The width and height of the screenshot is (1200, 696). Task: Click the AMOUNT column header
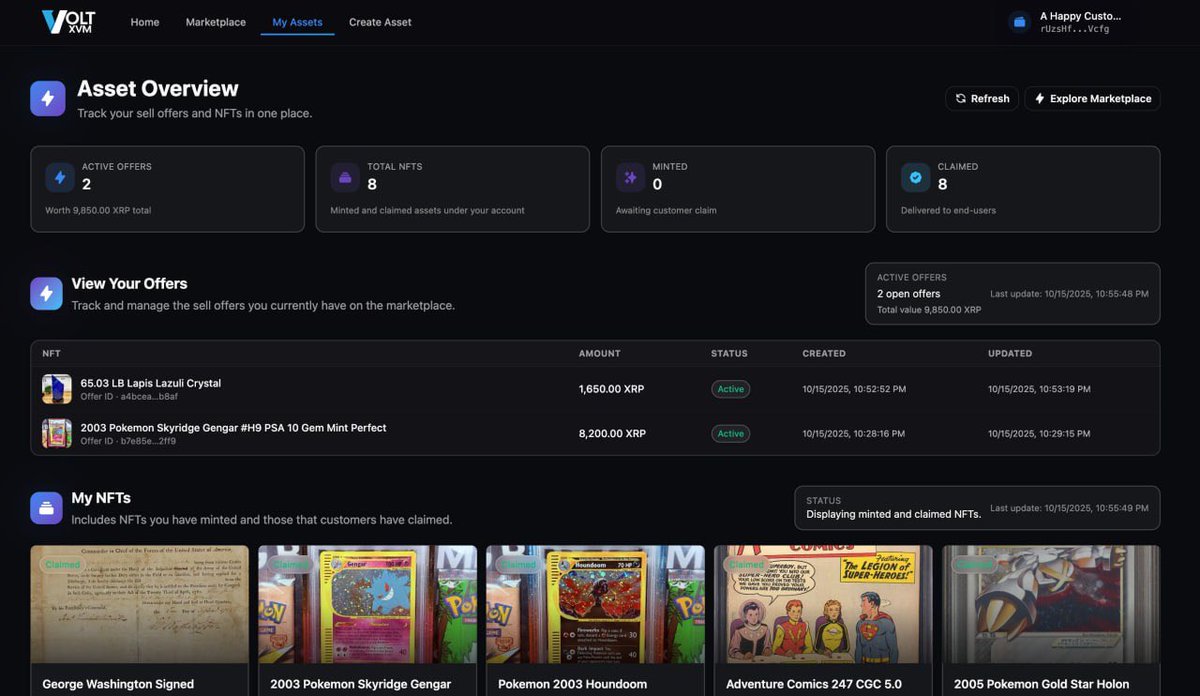(600, 353)
